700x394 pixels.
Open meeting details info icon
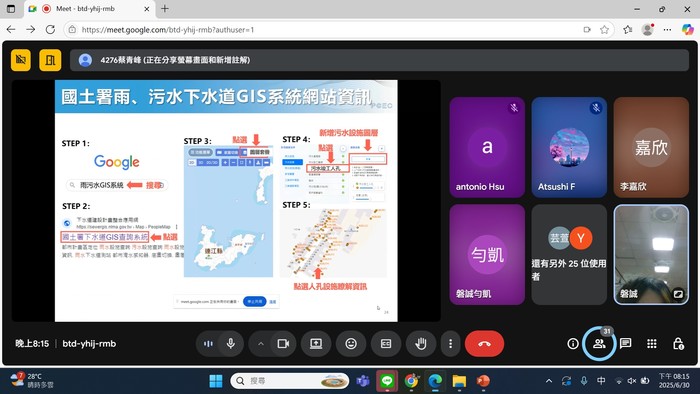pos(573,344)
